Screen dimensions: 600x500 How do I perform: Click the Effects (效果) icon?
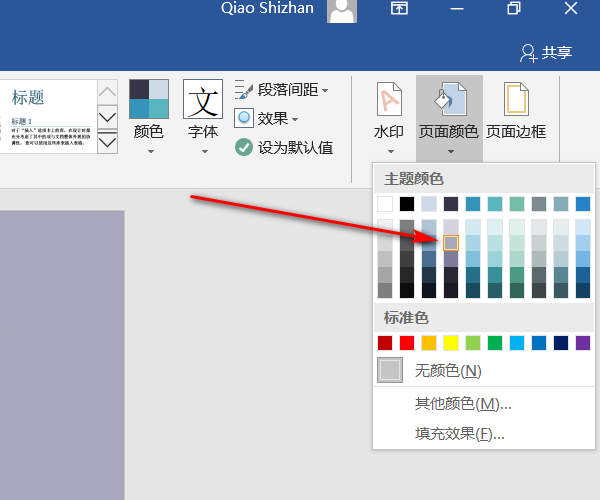(245, 118)
